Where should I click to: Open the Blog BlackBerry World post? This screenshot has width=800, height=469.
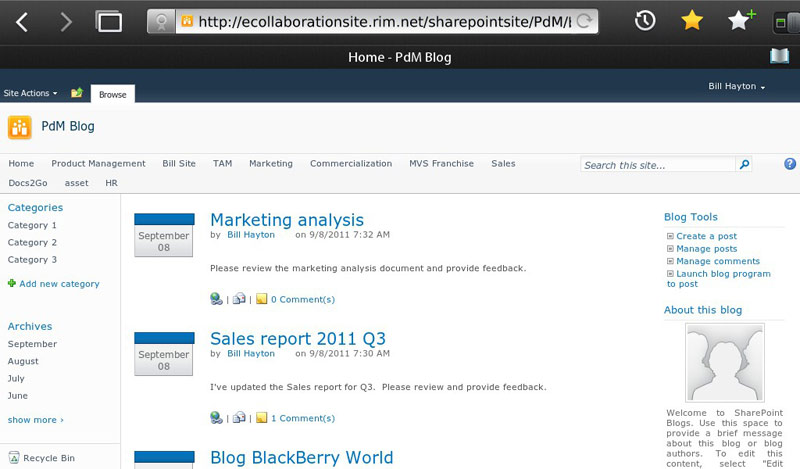point(302,457)
